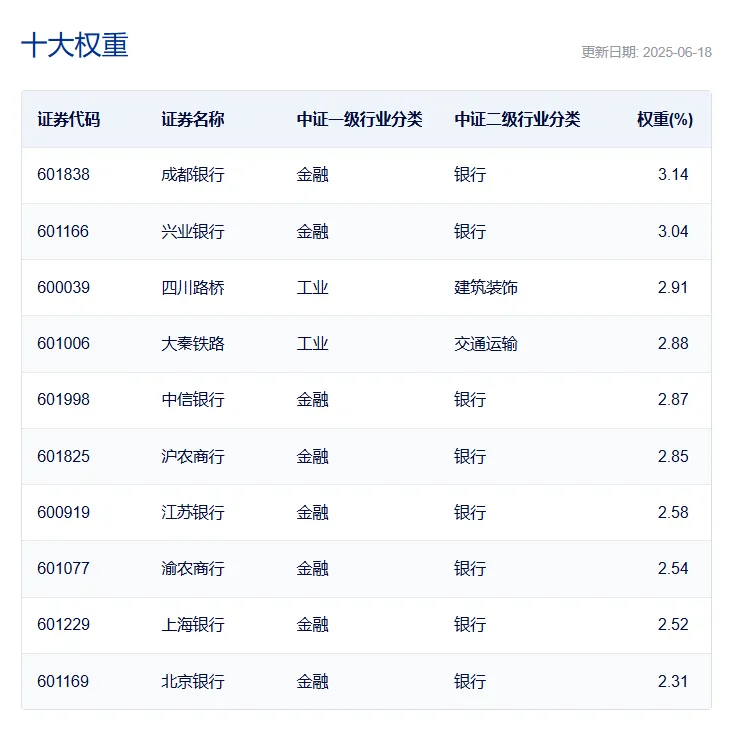Select 北京银行 security name
730x729 pixels.
pyautogui.click(x=192, y=682)
